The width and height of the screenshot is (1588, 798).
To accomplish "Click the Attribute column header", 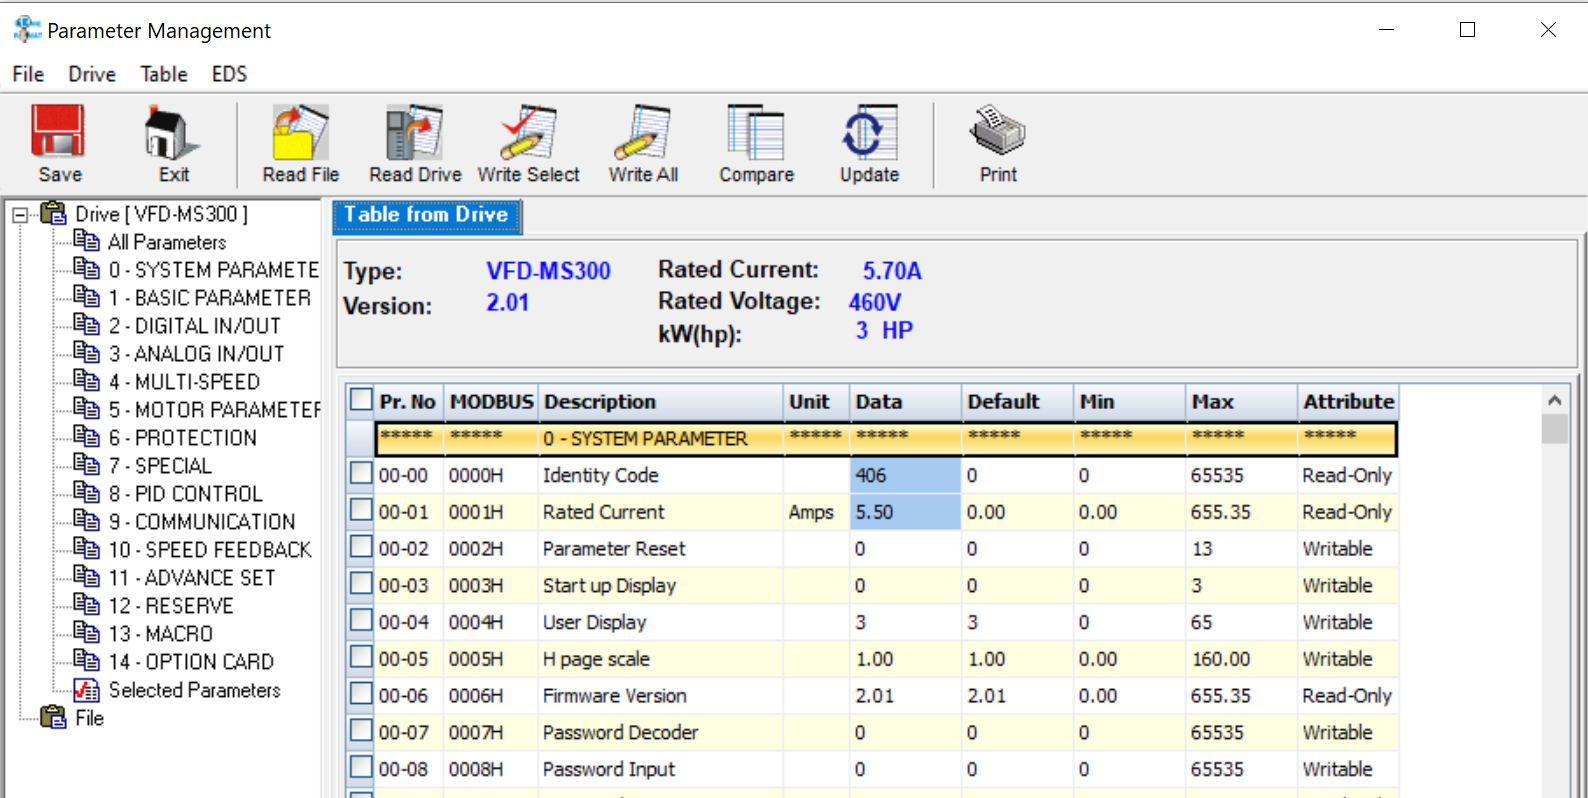I will tap(1348, 402).
